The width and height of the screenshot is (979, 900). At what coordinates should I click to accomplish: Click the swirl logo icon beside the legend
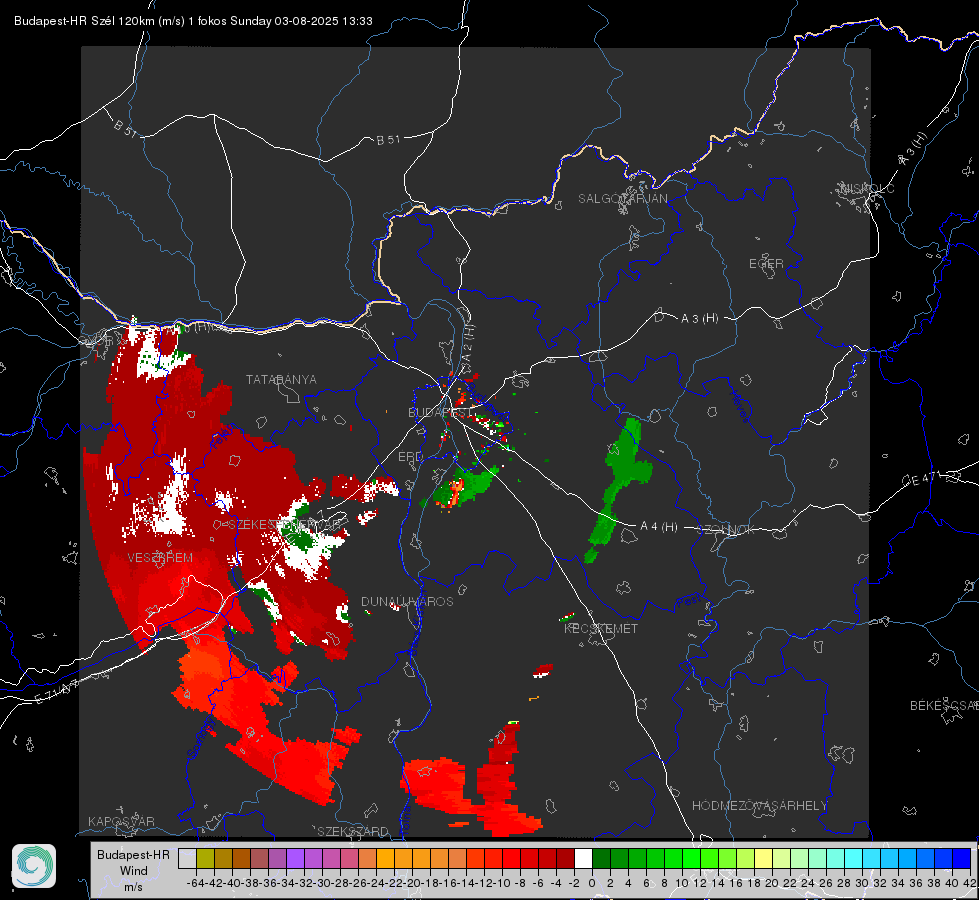pos(34,866)
